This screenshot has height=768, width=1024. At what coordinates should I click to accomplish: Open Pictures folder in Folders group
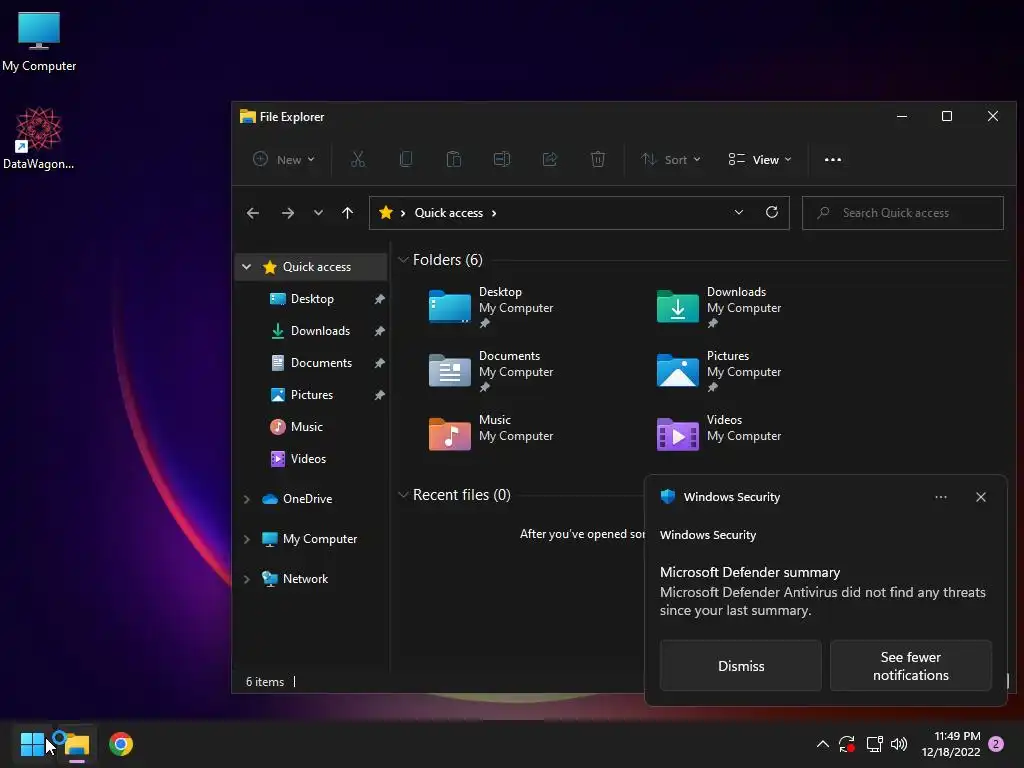[x=720, y=370]
